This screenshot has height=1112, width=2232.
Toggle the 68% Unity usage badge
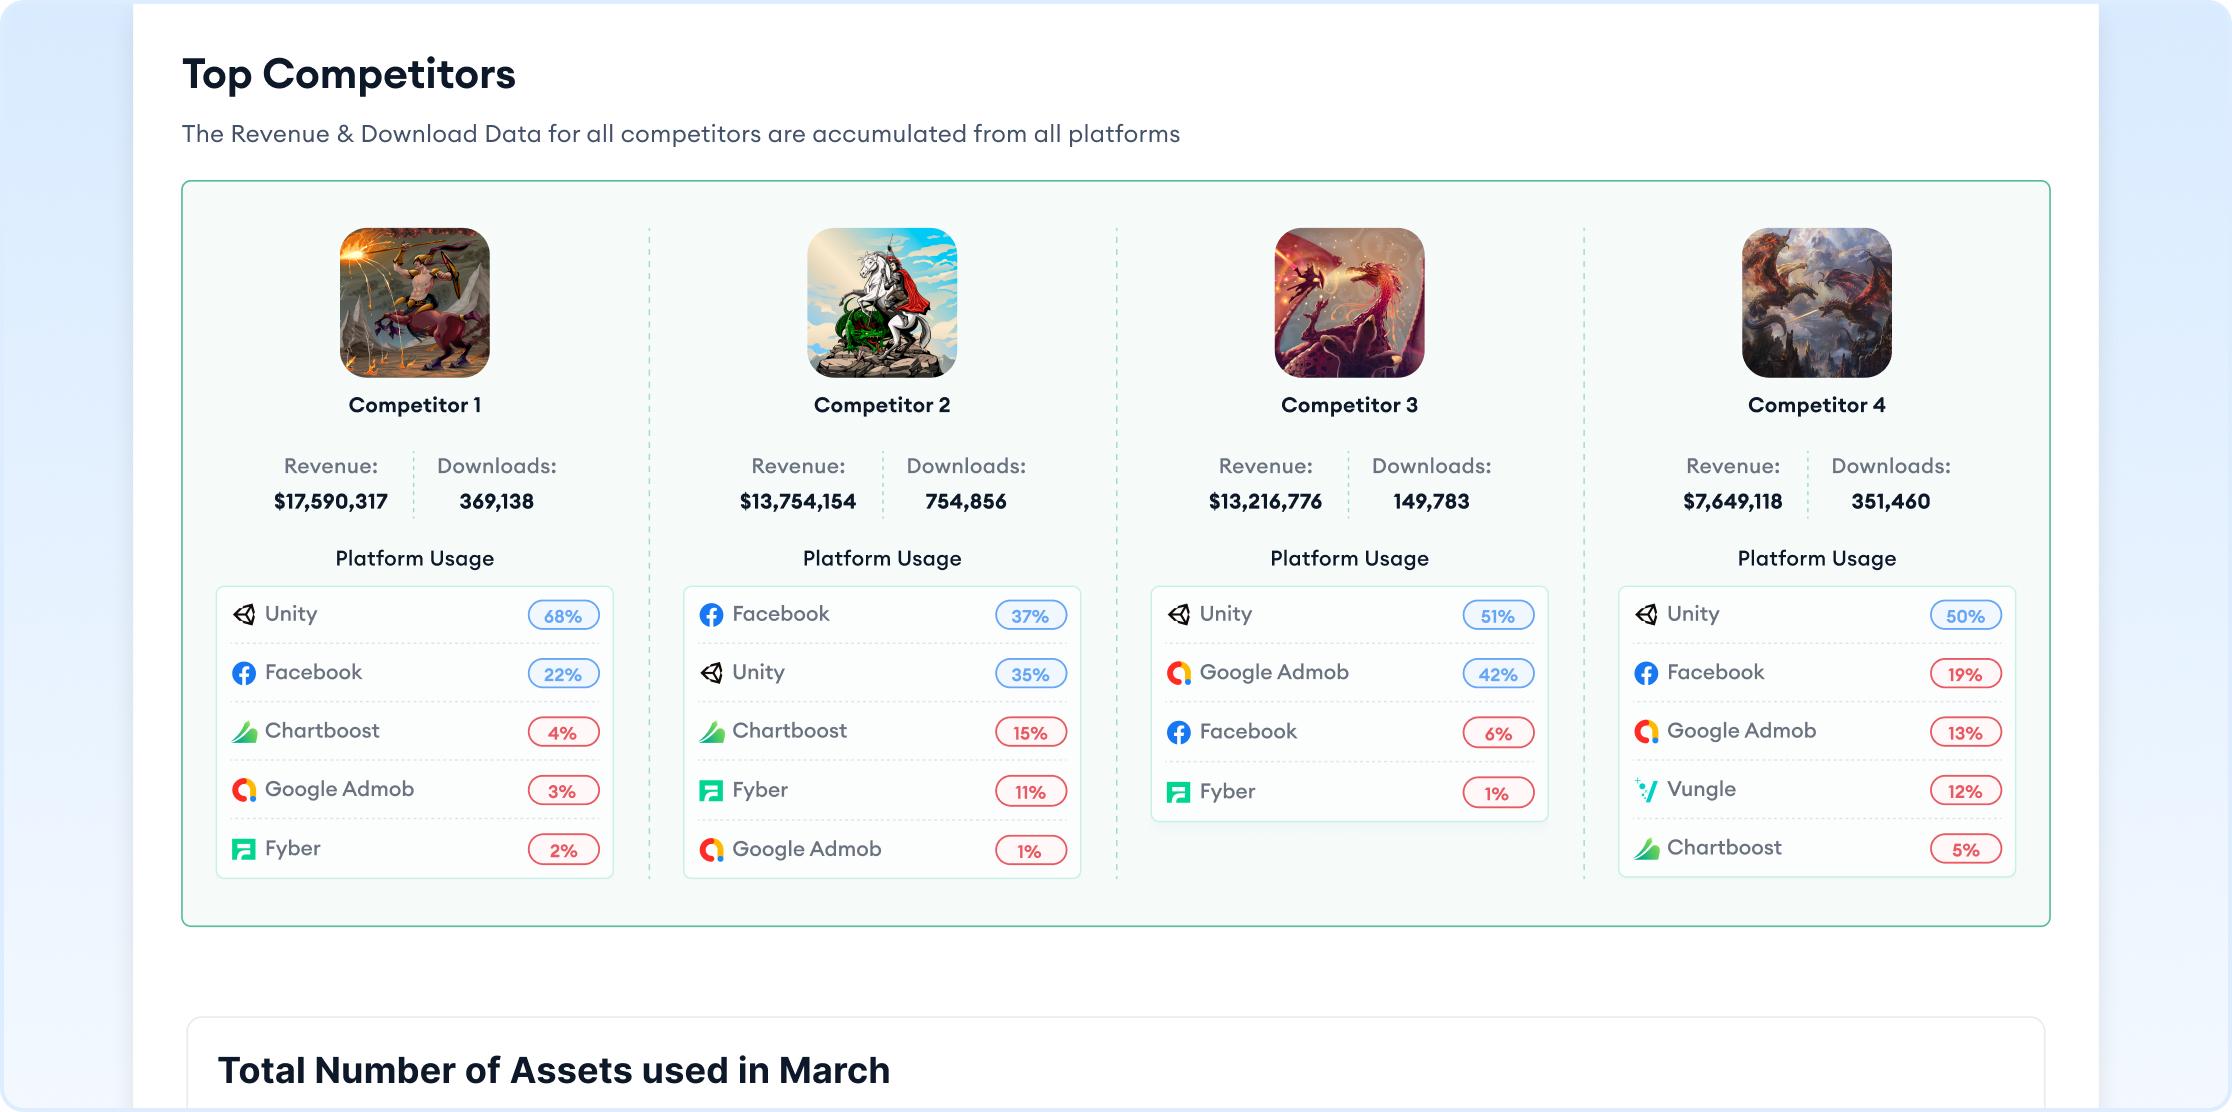click(x=563, y=616)
